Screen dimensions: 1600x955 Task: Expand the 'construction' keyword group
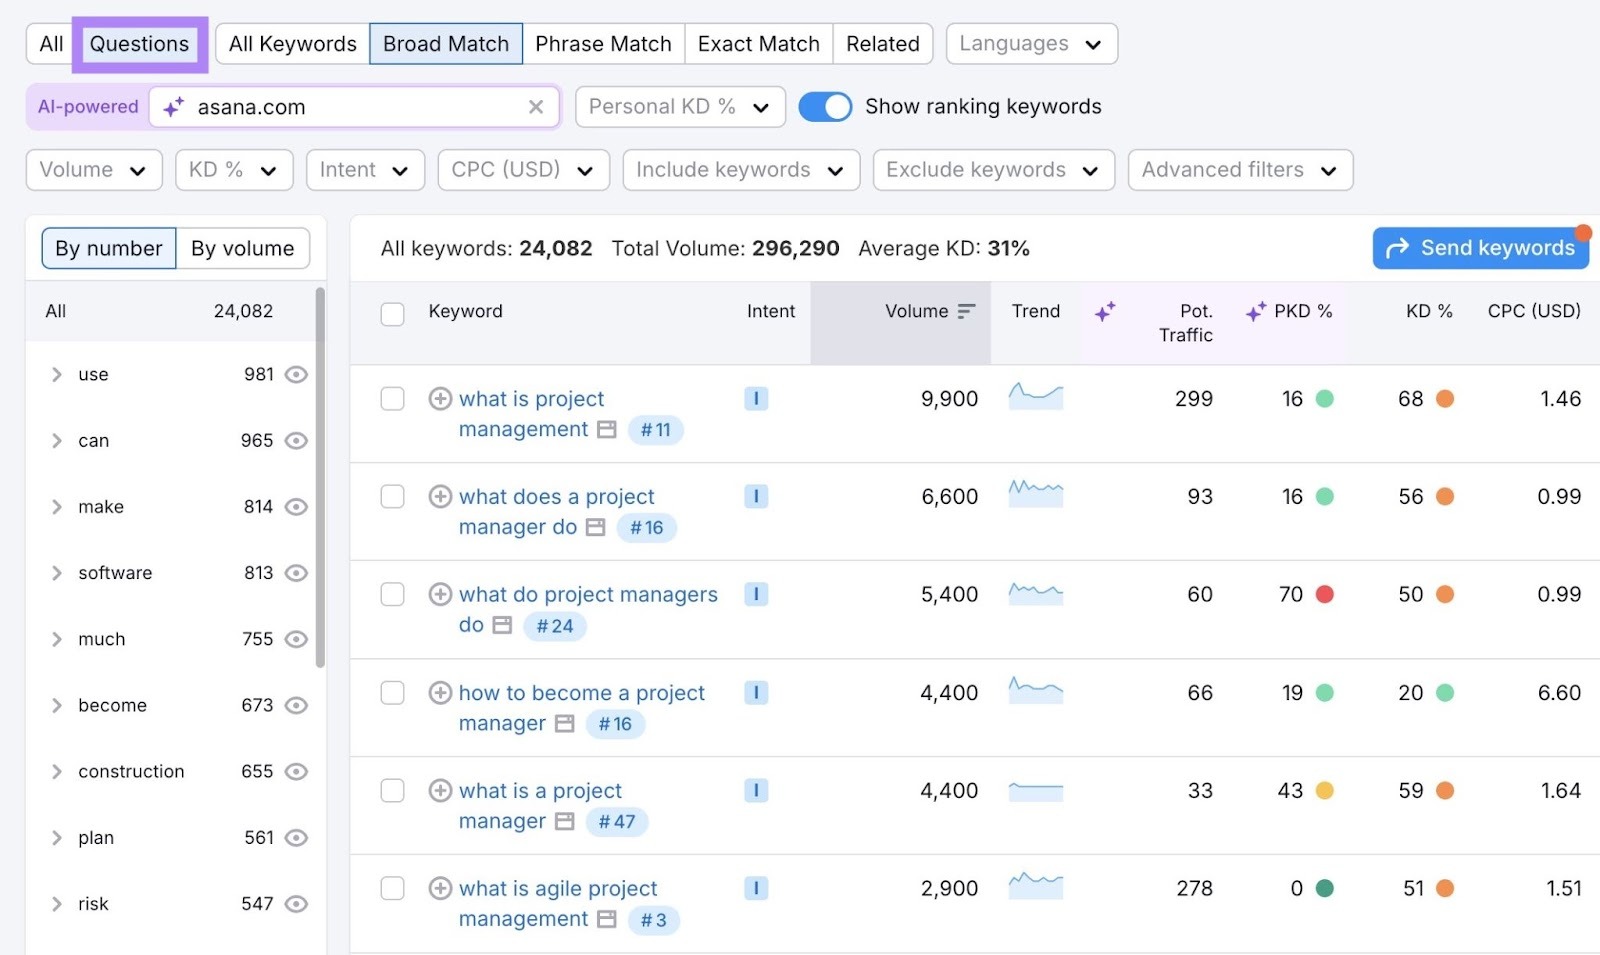(x=57, y=771)
